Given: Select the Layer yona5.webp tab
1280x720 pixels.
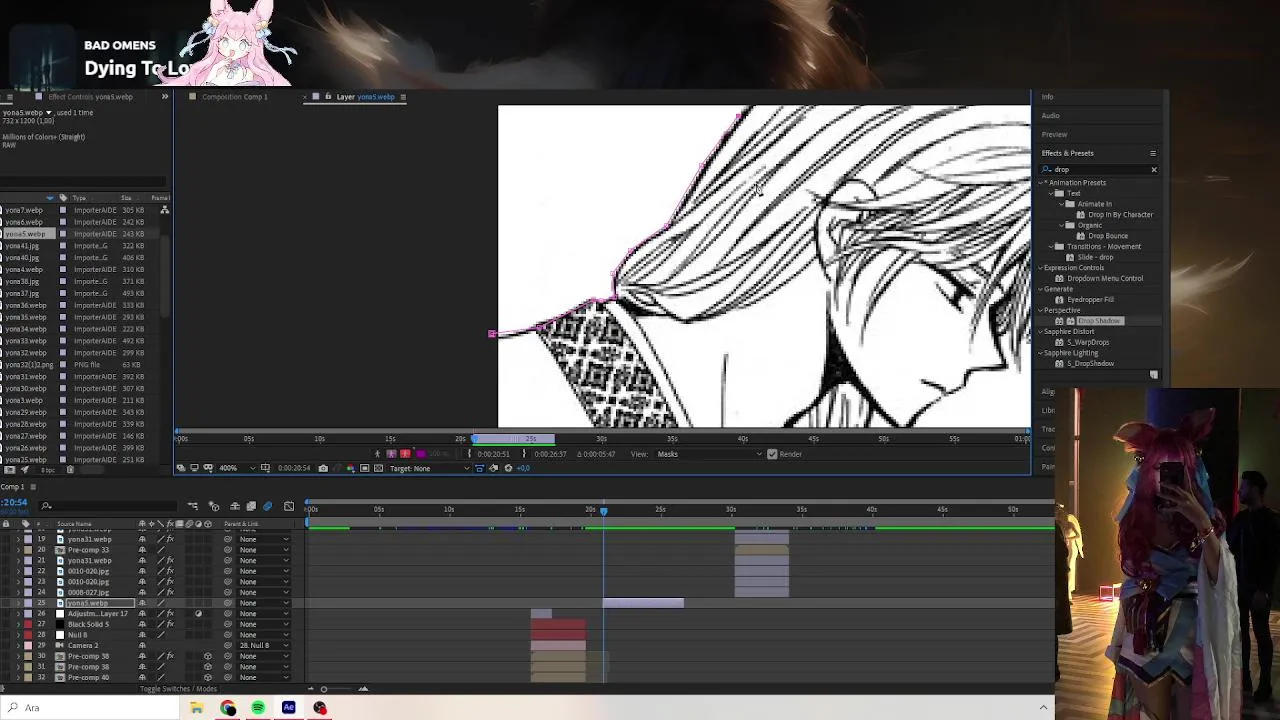Looking at the screenshot, I should [365, 97].
